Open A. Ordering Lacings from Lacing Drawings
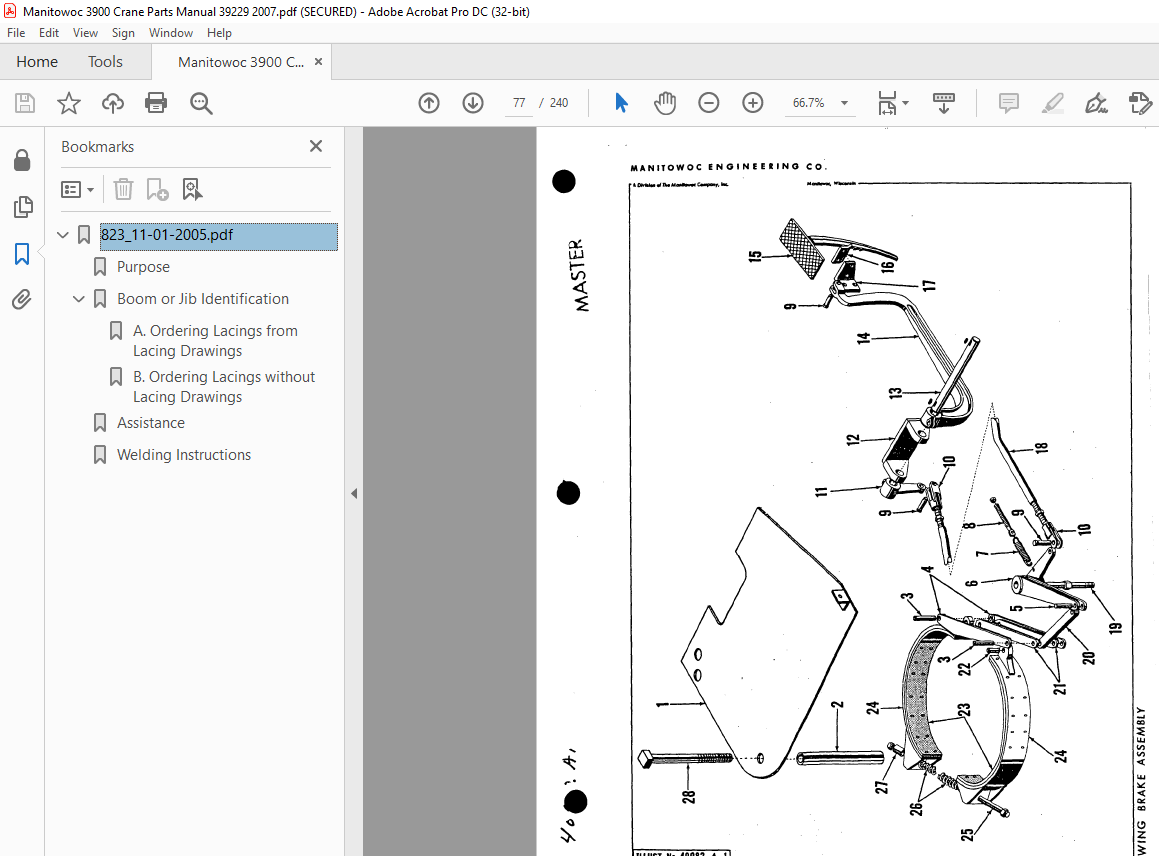The image size is (1159, 856). click(x=215, y=341)
